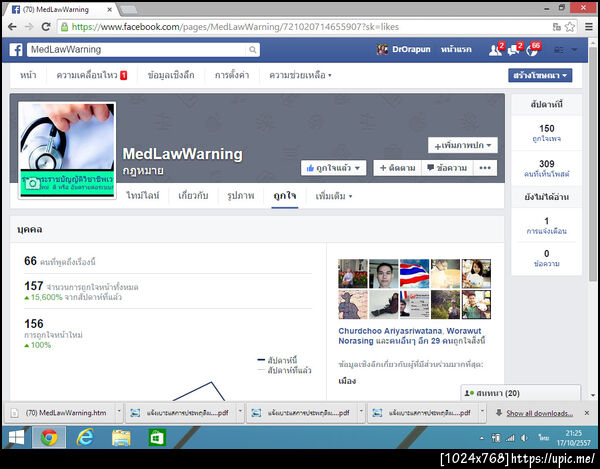600x469 pixels.
Task: Open the messages notification icon
Action: 514,50
